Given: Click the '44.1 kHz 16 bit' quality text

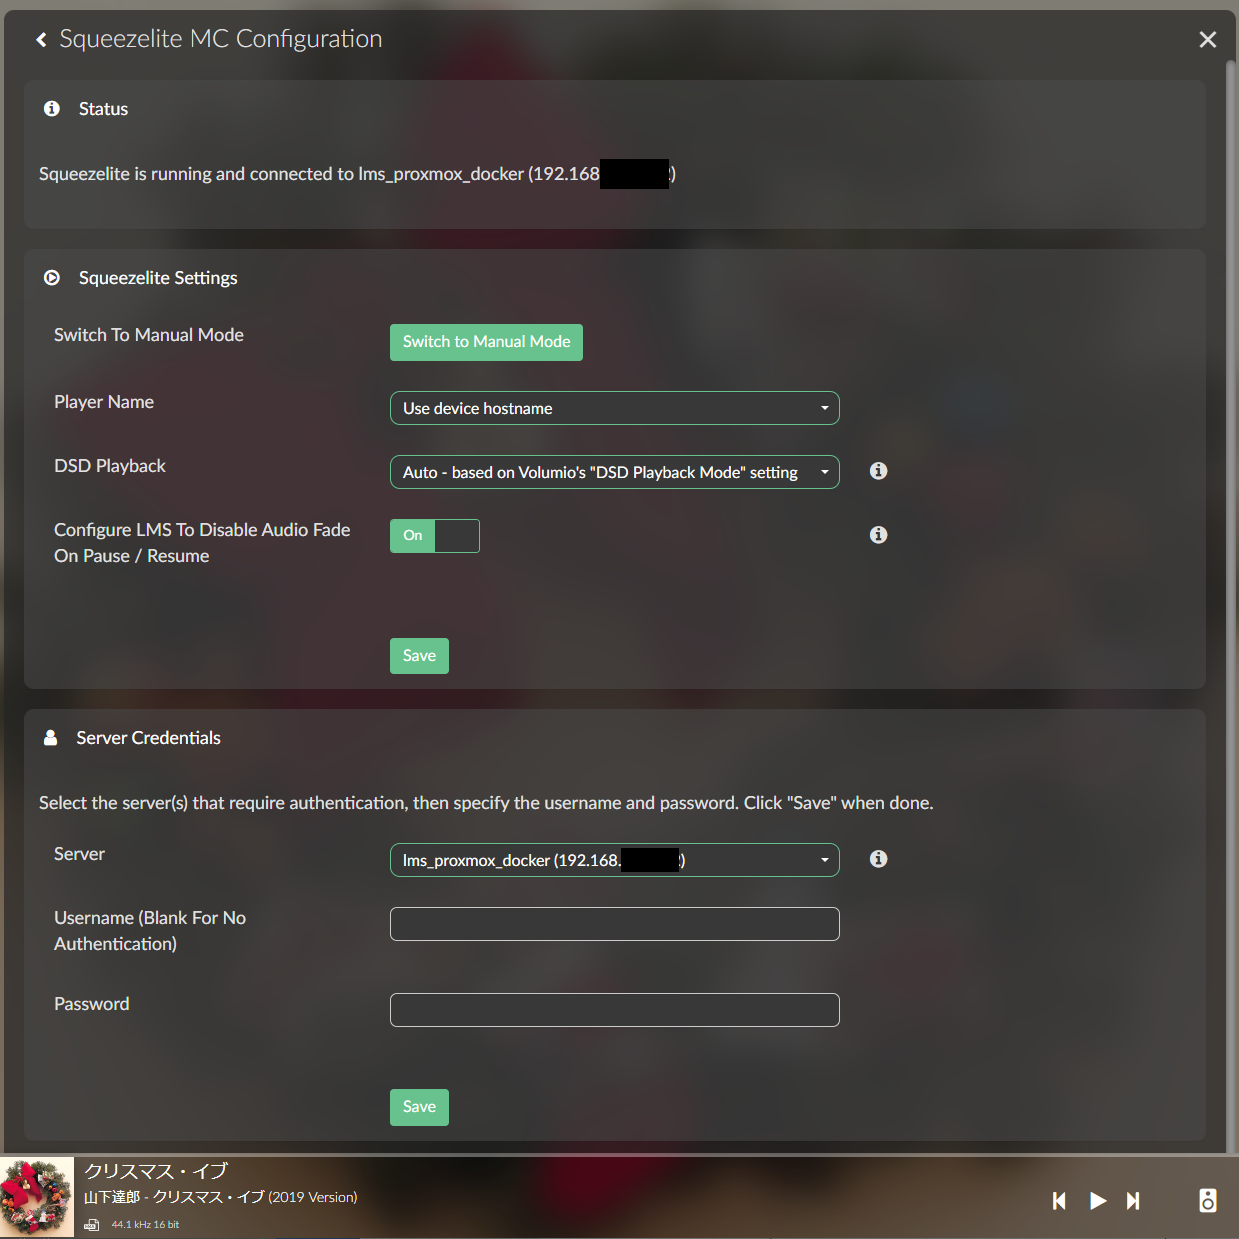Looking at the screenshot, I should tap(145, 1224).
